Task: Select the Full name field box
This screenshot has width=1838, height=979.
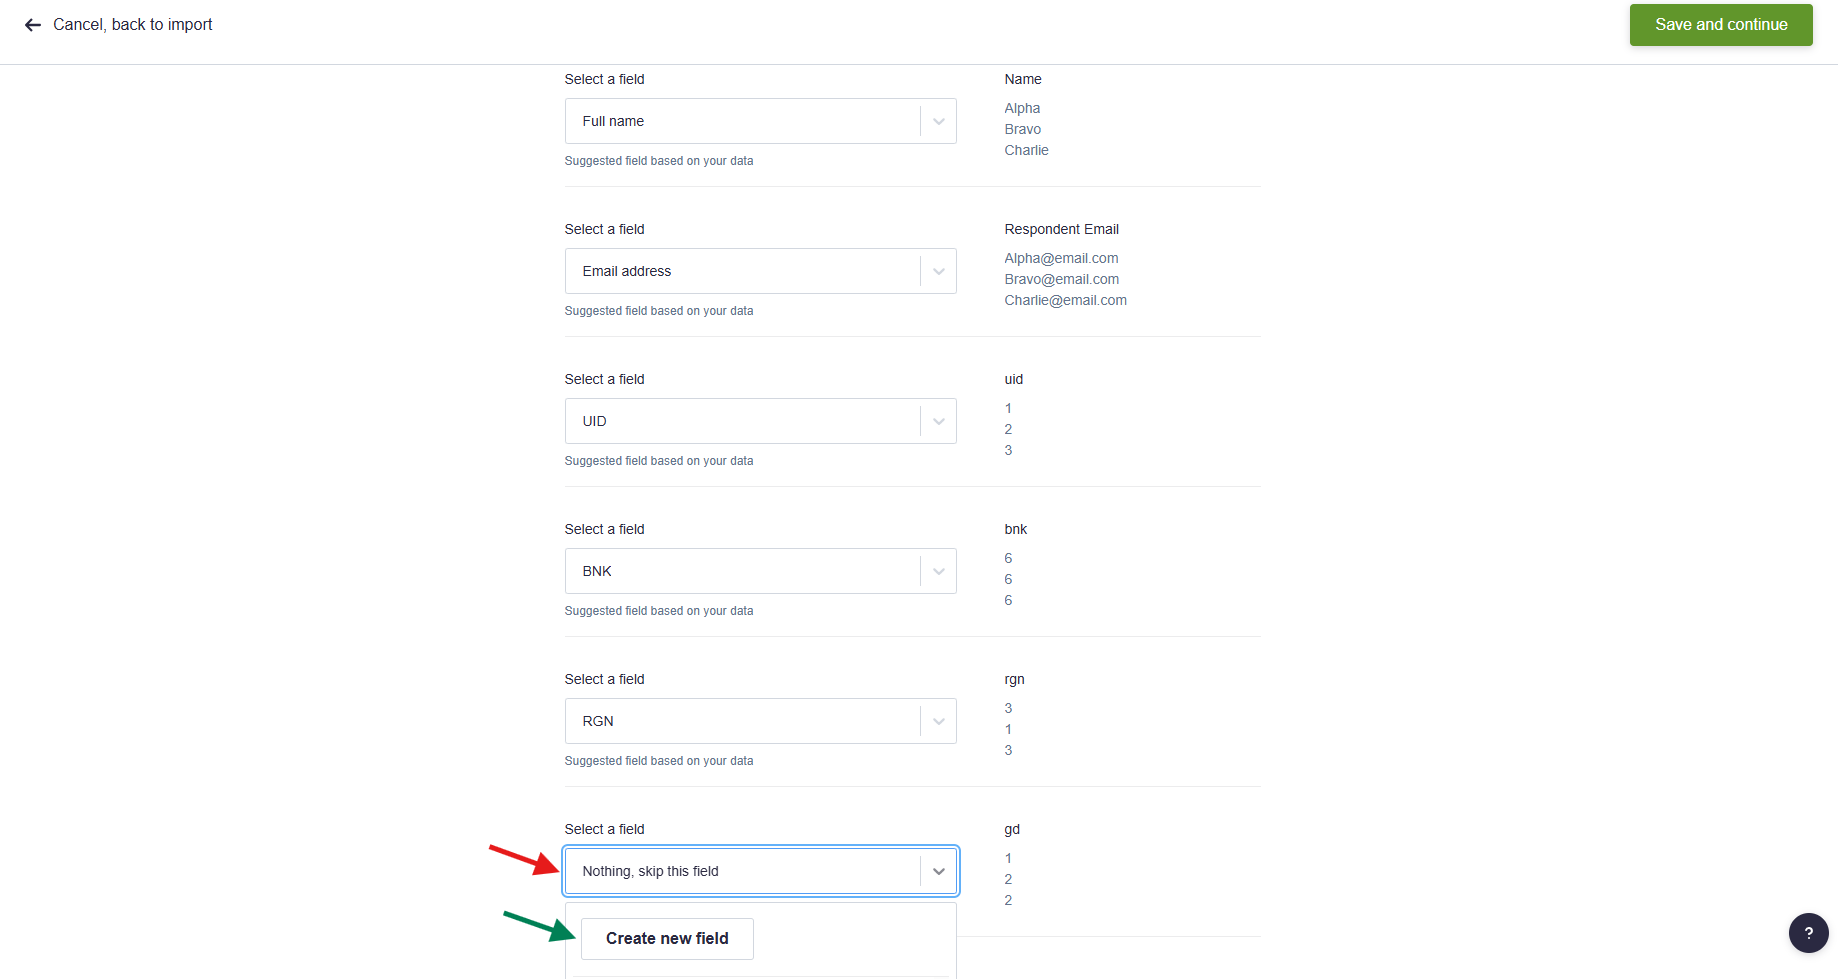Action: click(760, 121)
